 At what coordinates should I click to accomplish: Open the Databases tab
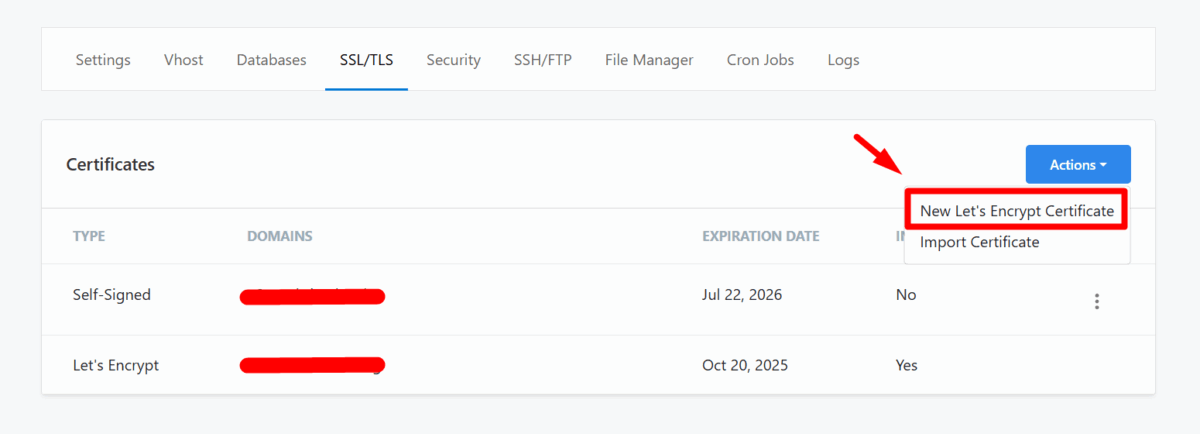pyautogui.click(x=271, y=60)
